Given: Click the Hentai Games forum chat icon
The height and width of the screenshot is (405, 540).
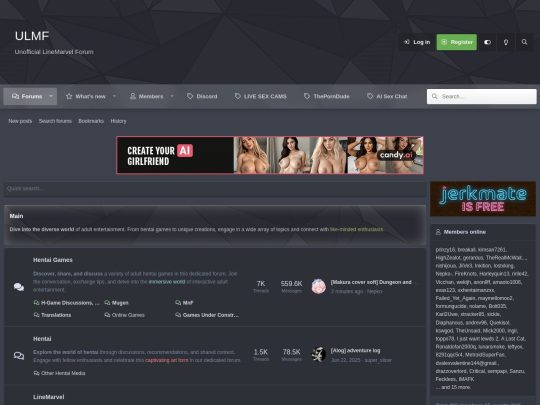Looking at the screenshot, I should pos(19,287).
